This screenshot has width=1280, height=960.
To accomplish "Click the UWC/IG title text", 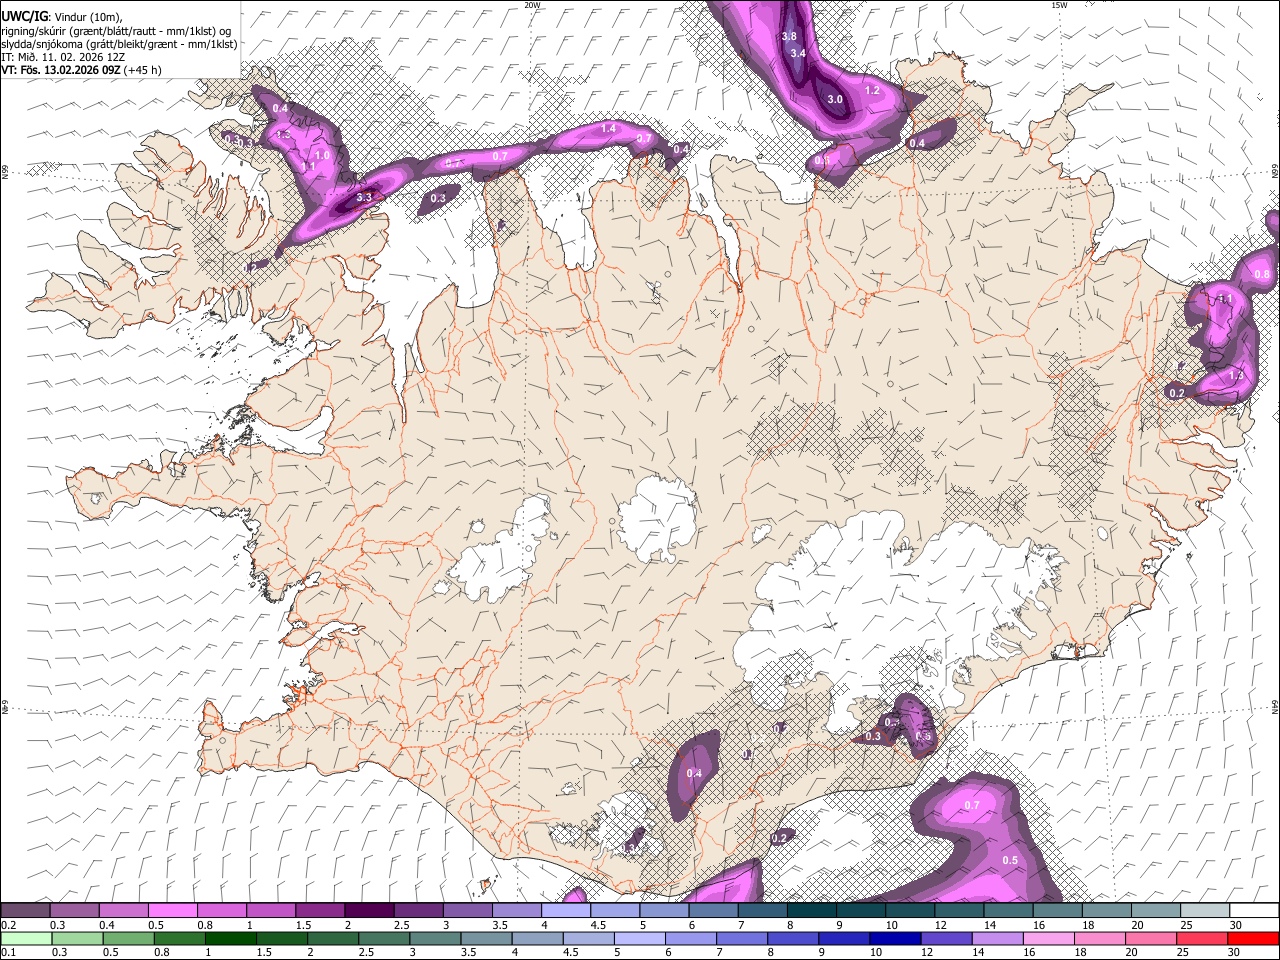I will click(x=24, y=17).
